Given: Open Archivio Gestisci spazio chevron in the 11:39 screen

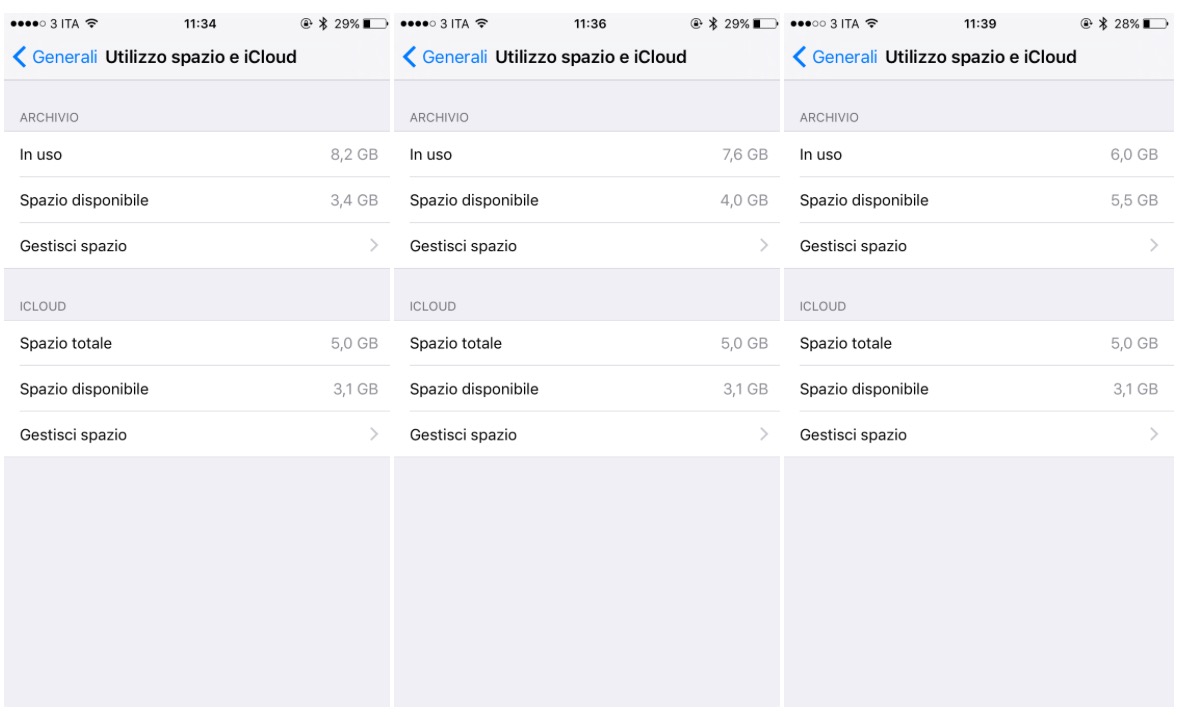Looking at the screenshot, I should pos(1153,246).
